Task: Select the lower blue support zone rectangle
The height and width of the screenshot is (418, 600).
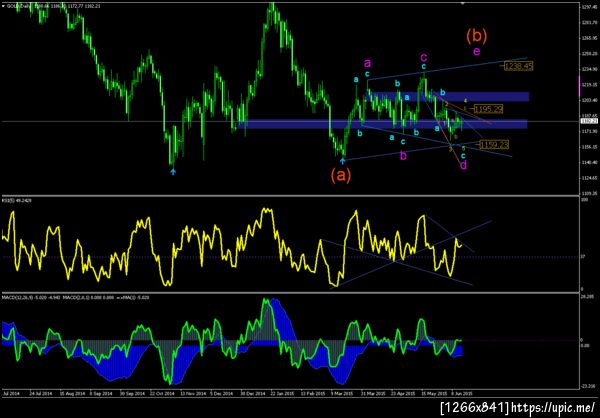Action: pyautogui.click(x=383, y=124)
